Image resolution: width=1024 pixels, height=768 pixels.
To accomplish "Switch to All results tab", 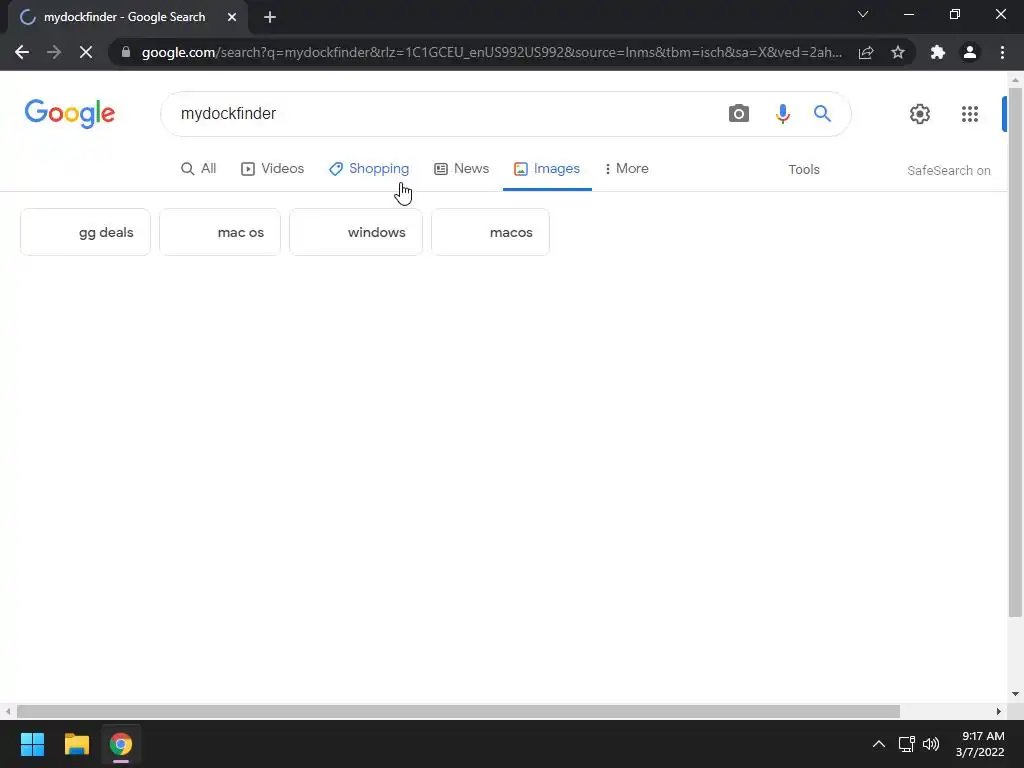I will pyautogui.click(x=199, y=168).
